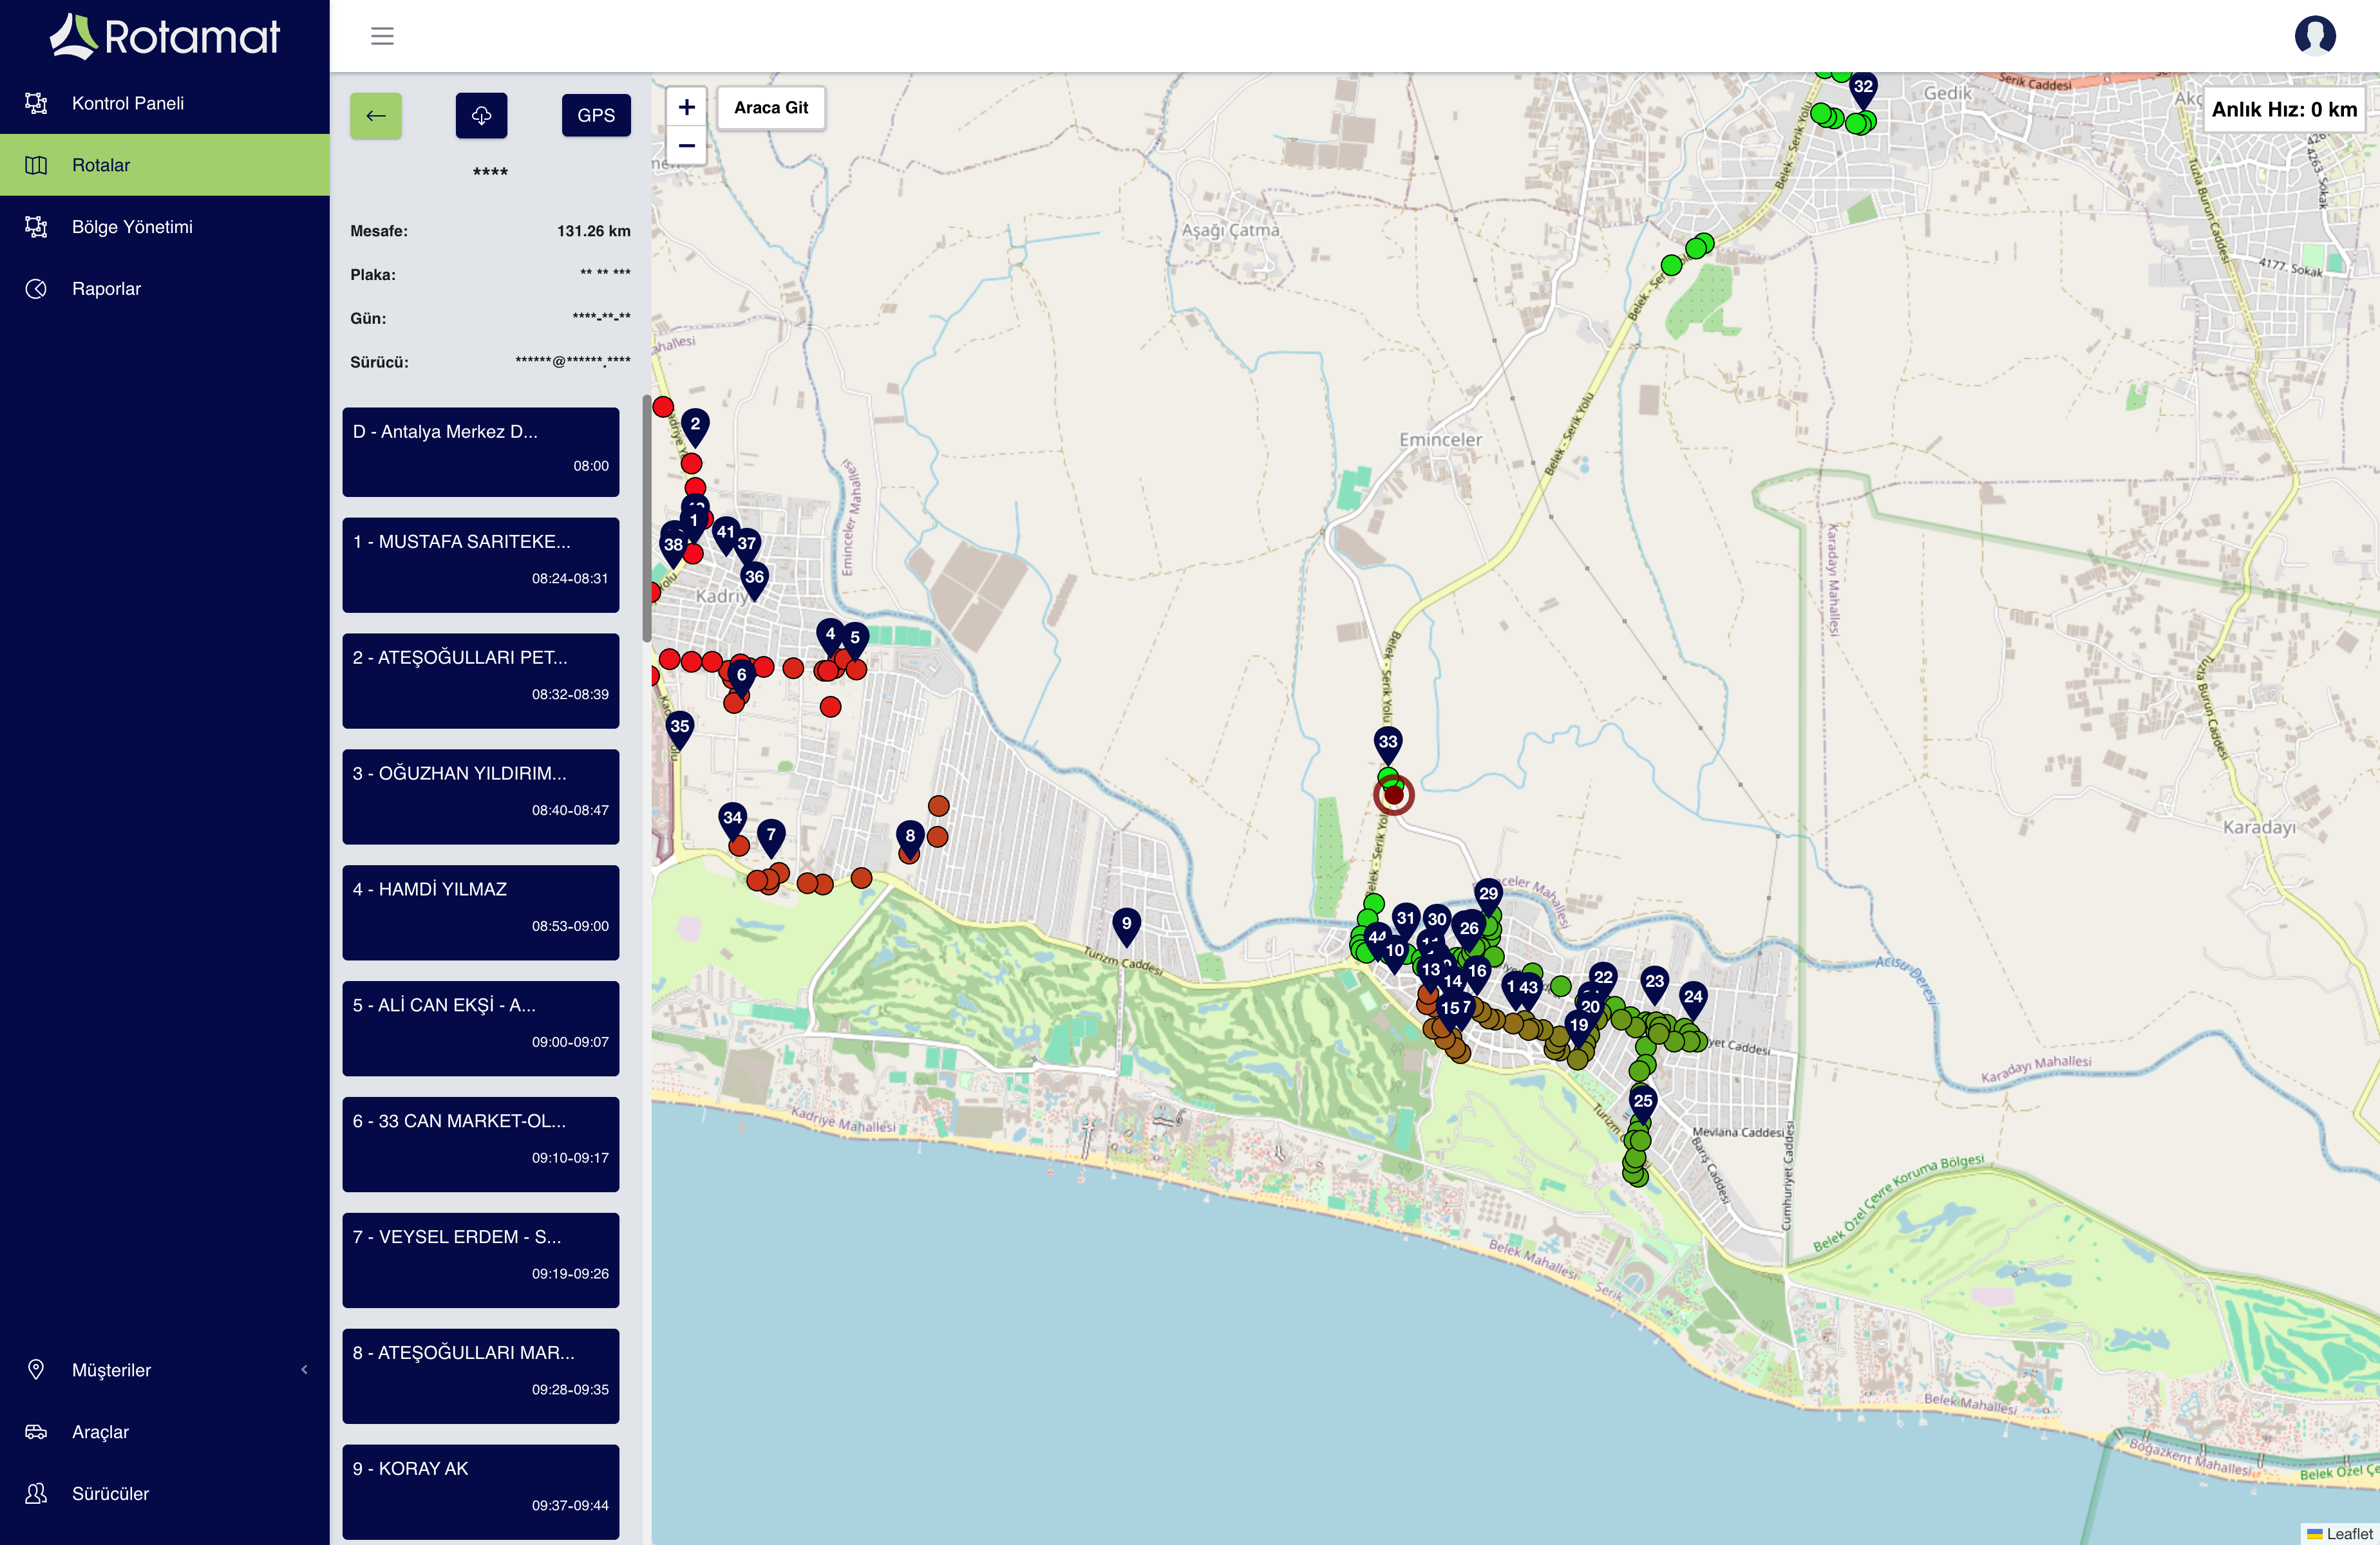Click map marker number 6

[741, 678]
